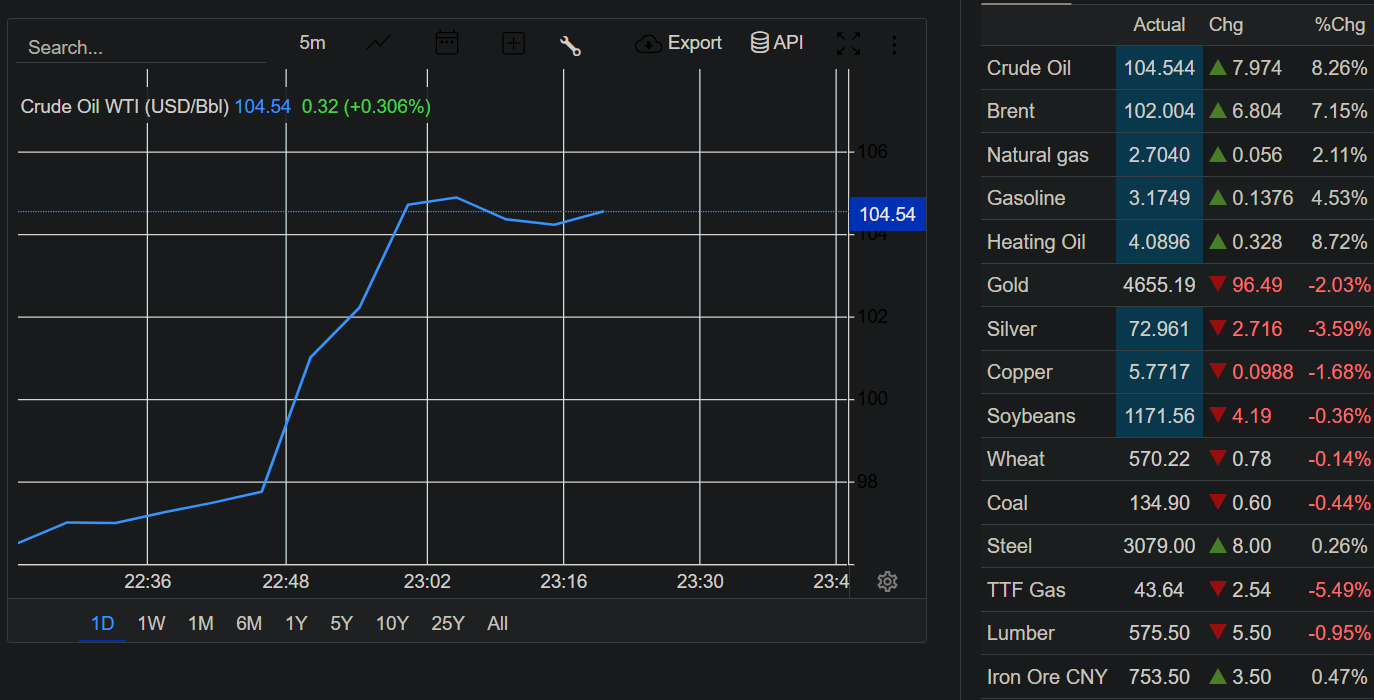Click Heating Oil percent change 8.72%

point(1339,242)
